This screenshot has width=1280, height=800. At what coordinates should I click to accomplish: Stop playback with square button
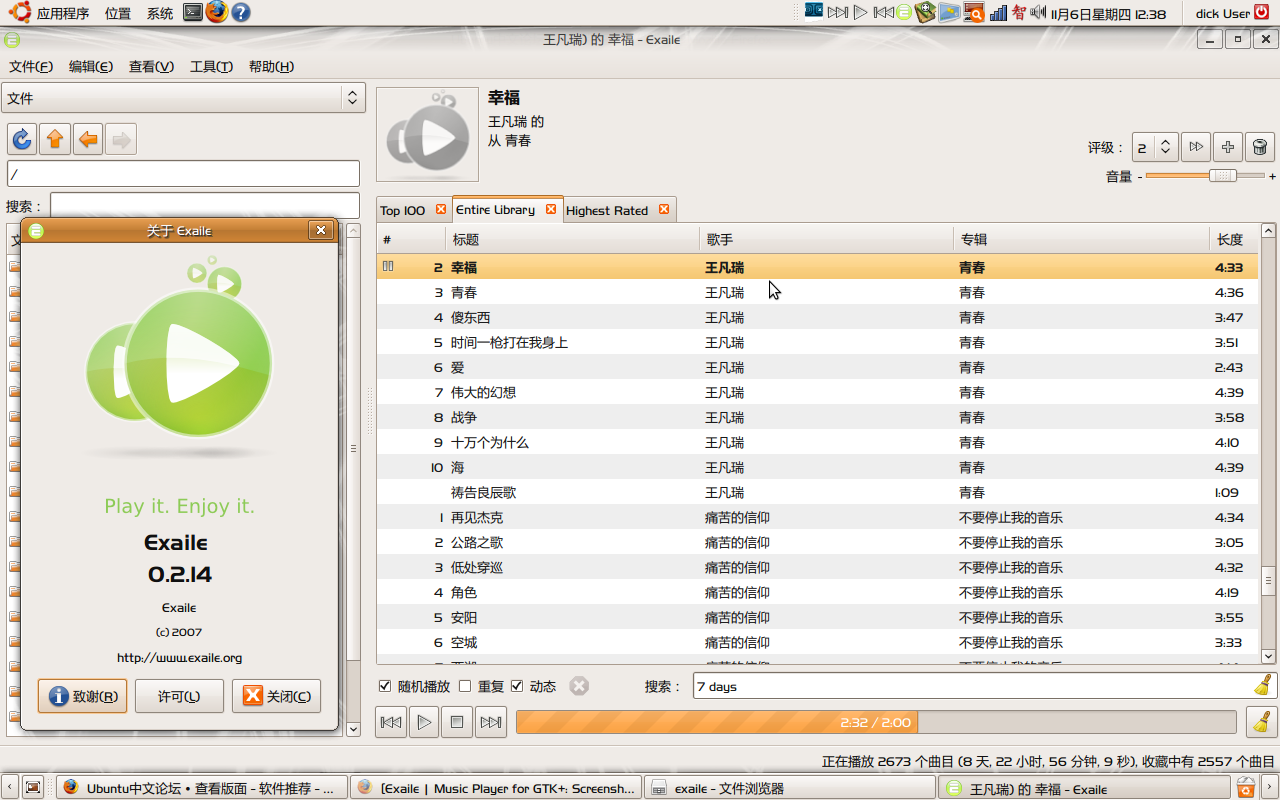pos(457,722)
